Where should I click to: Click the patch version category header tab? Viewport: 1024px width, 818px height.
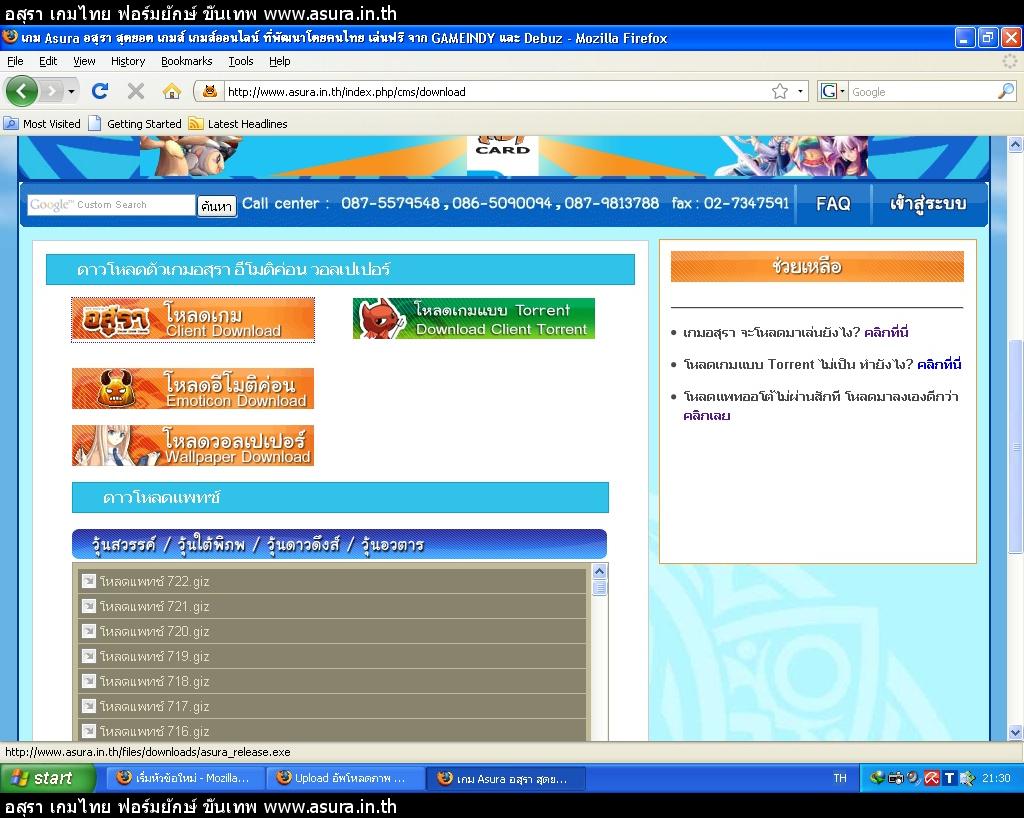click(340, 544)
